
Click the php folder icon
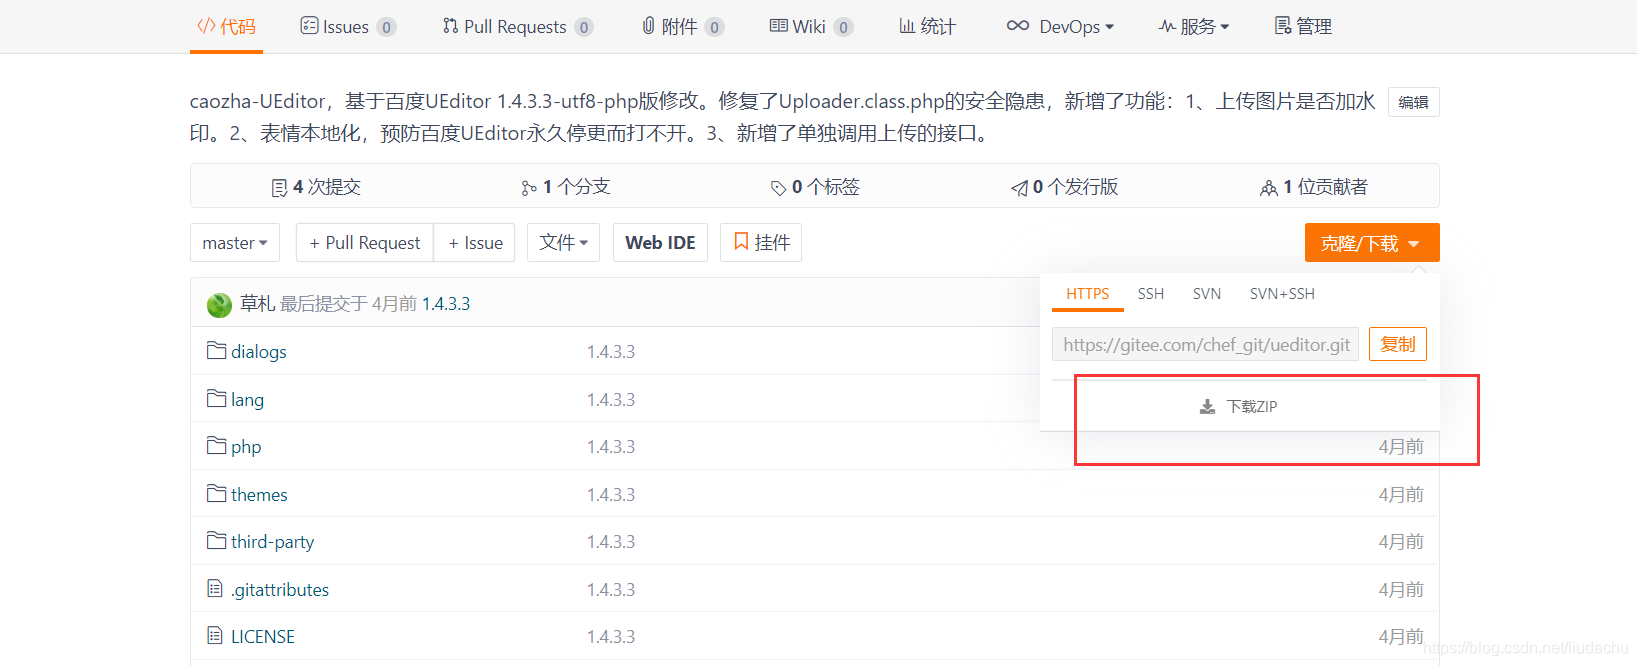(216, 445)
